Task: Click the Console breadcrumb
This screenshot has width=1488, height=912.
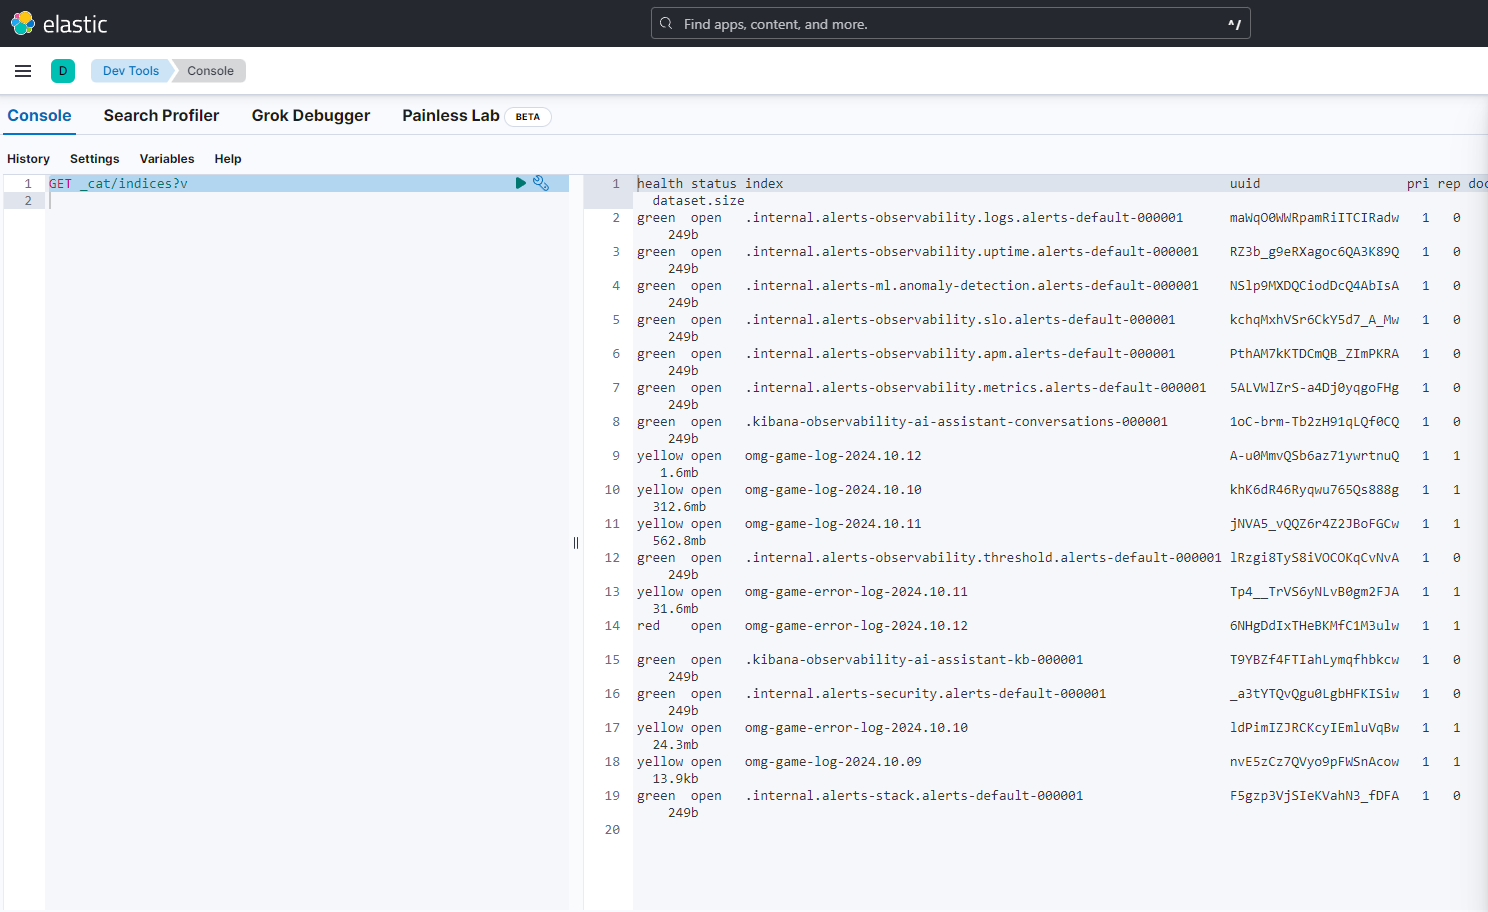Action: [210, 71]
